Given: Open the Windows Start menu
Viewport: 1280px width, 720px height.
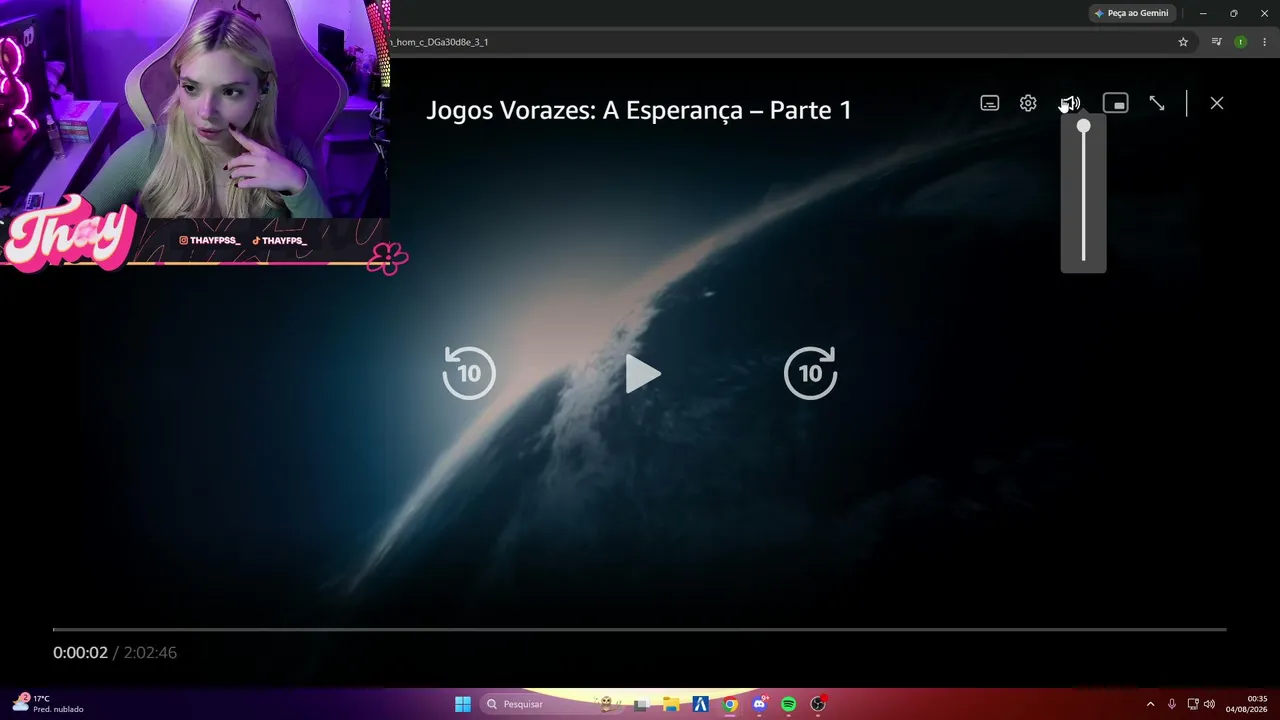Looking at the screenshot, I should (x=463, y=704).
